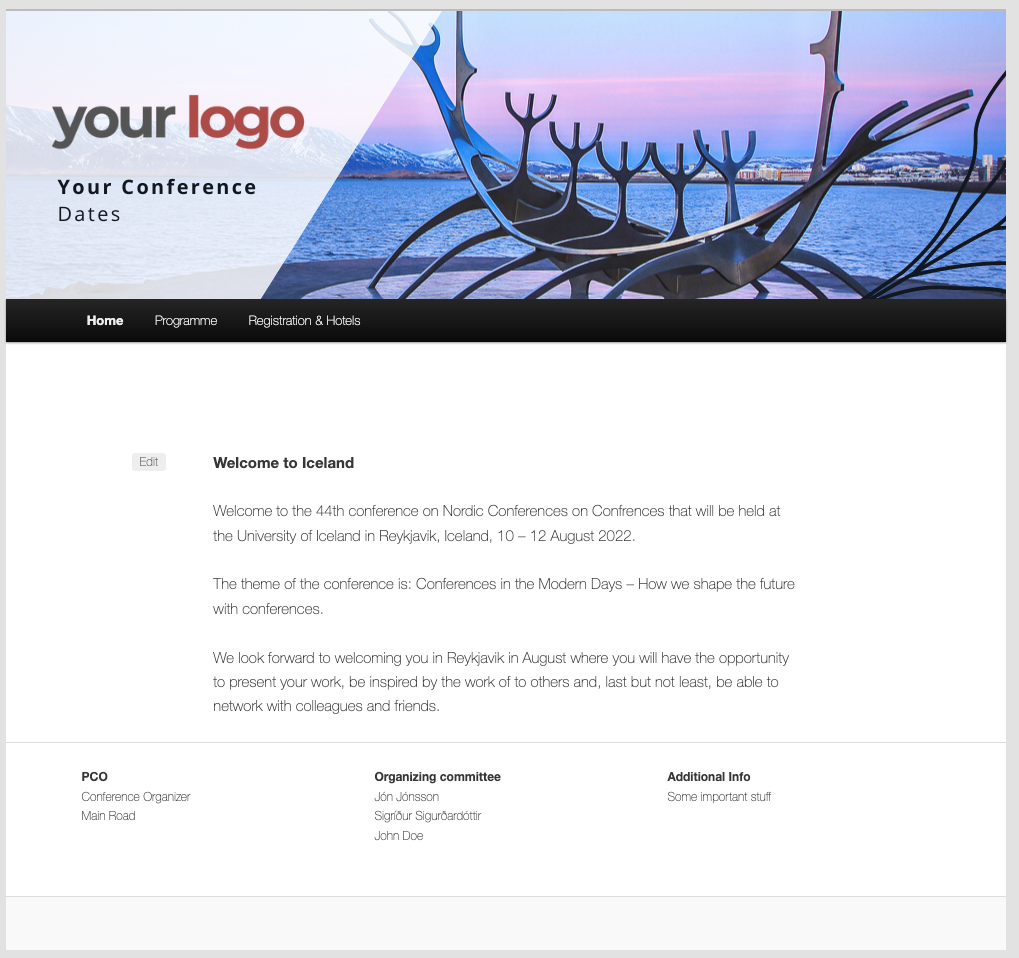
Task: Click 'Some important stuff' footer text
Action: pyautogui.click(x=719, y=797)
